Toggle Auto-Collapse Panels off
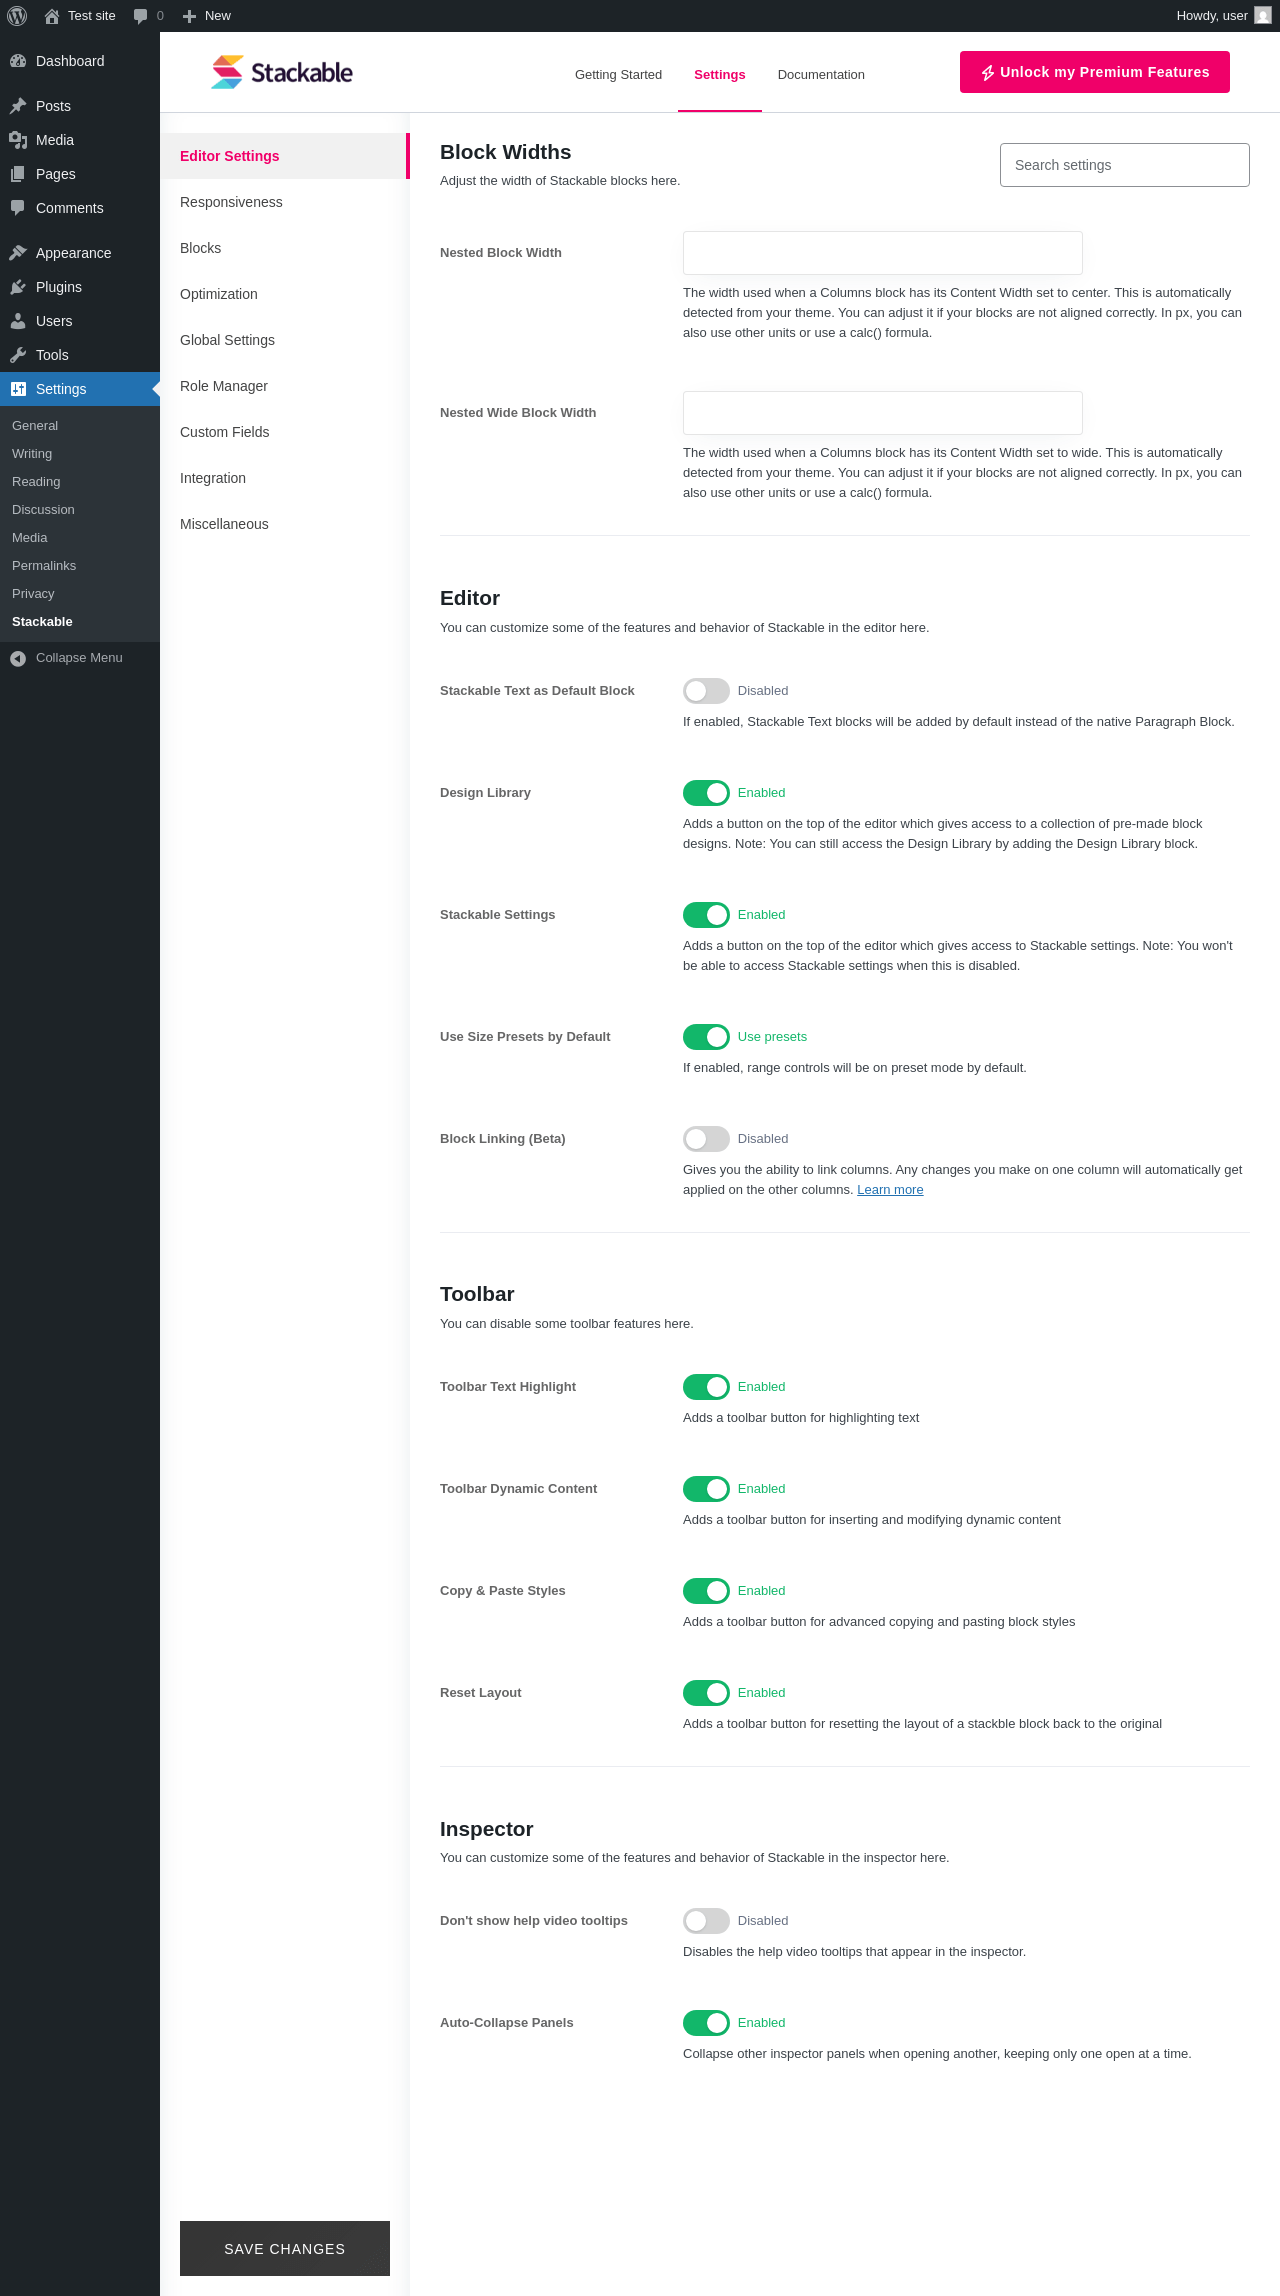 click(x=706, y=2023)
